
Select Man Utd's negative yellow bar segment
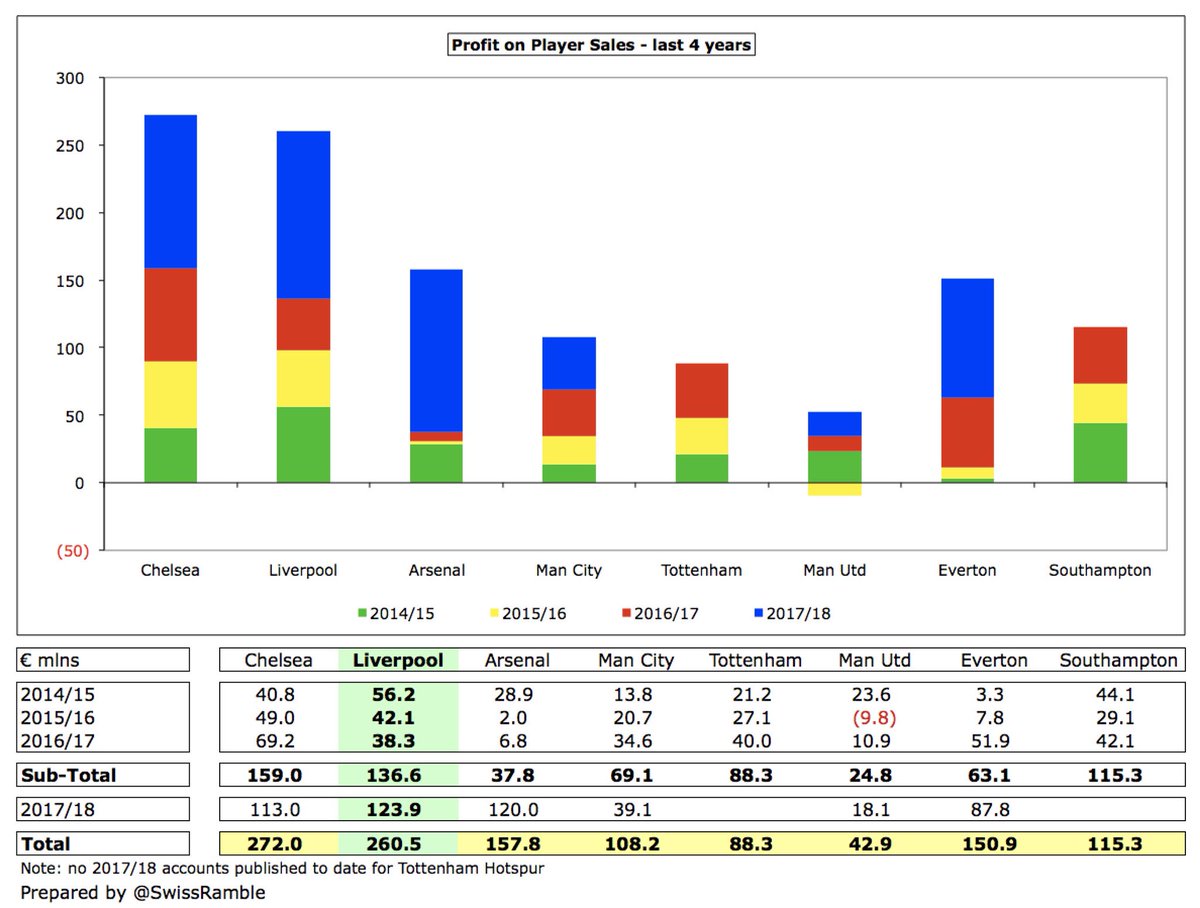coord(835,489)
